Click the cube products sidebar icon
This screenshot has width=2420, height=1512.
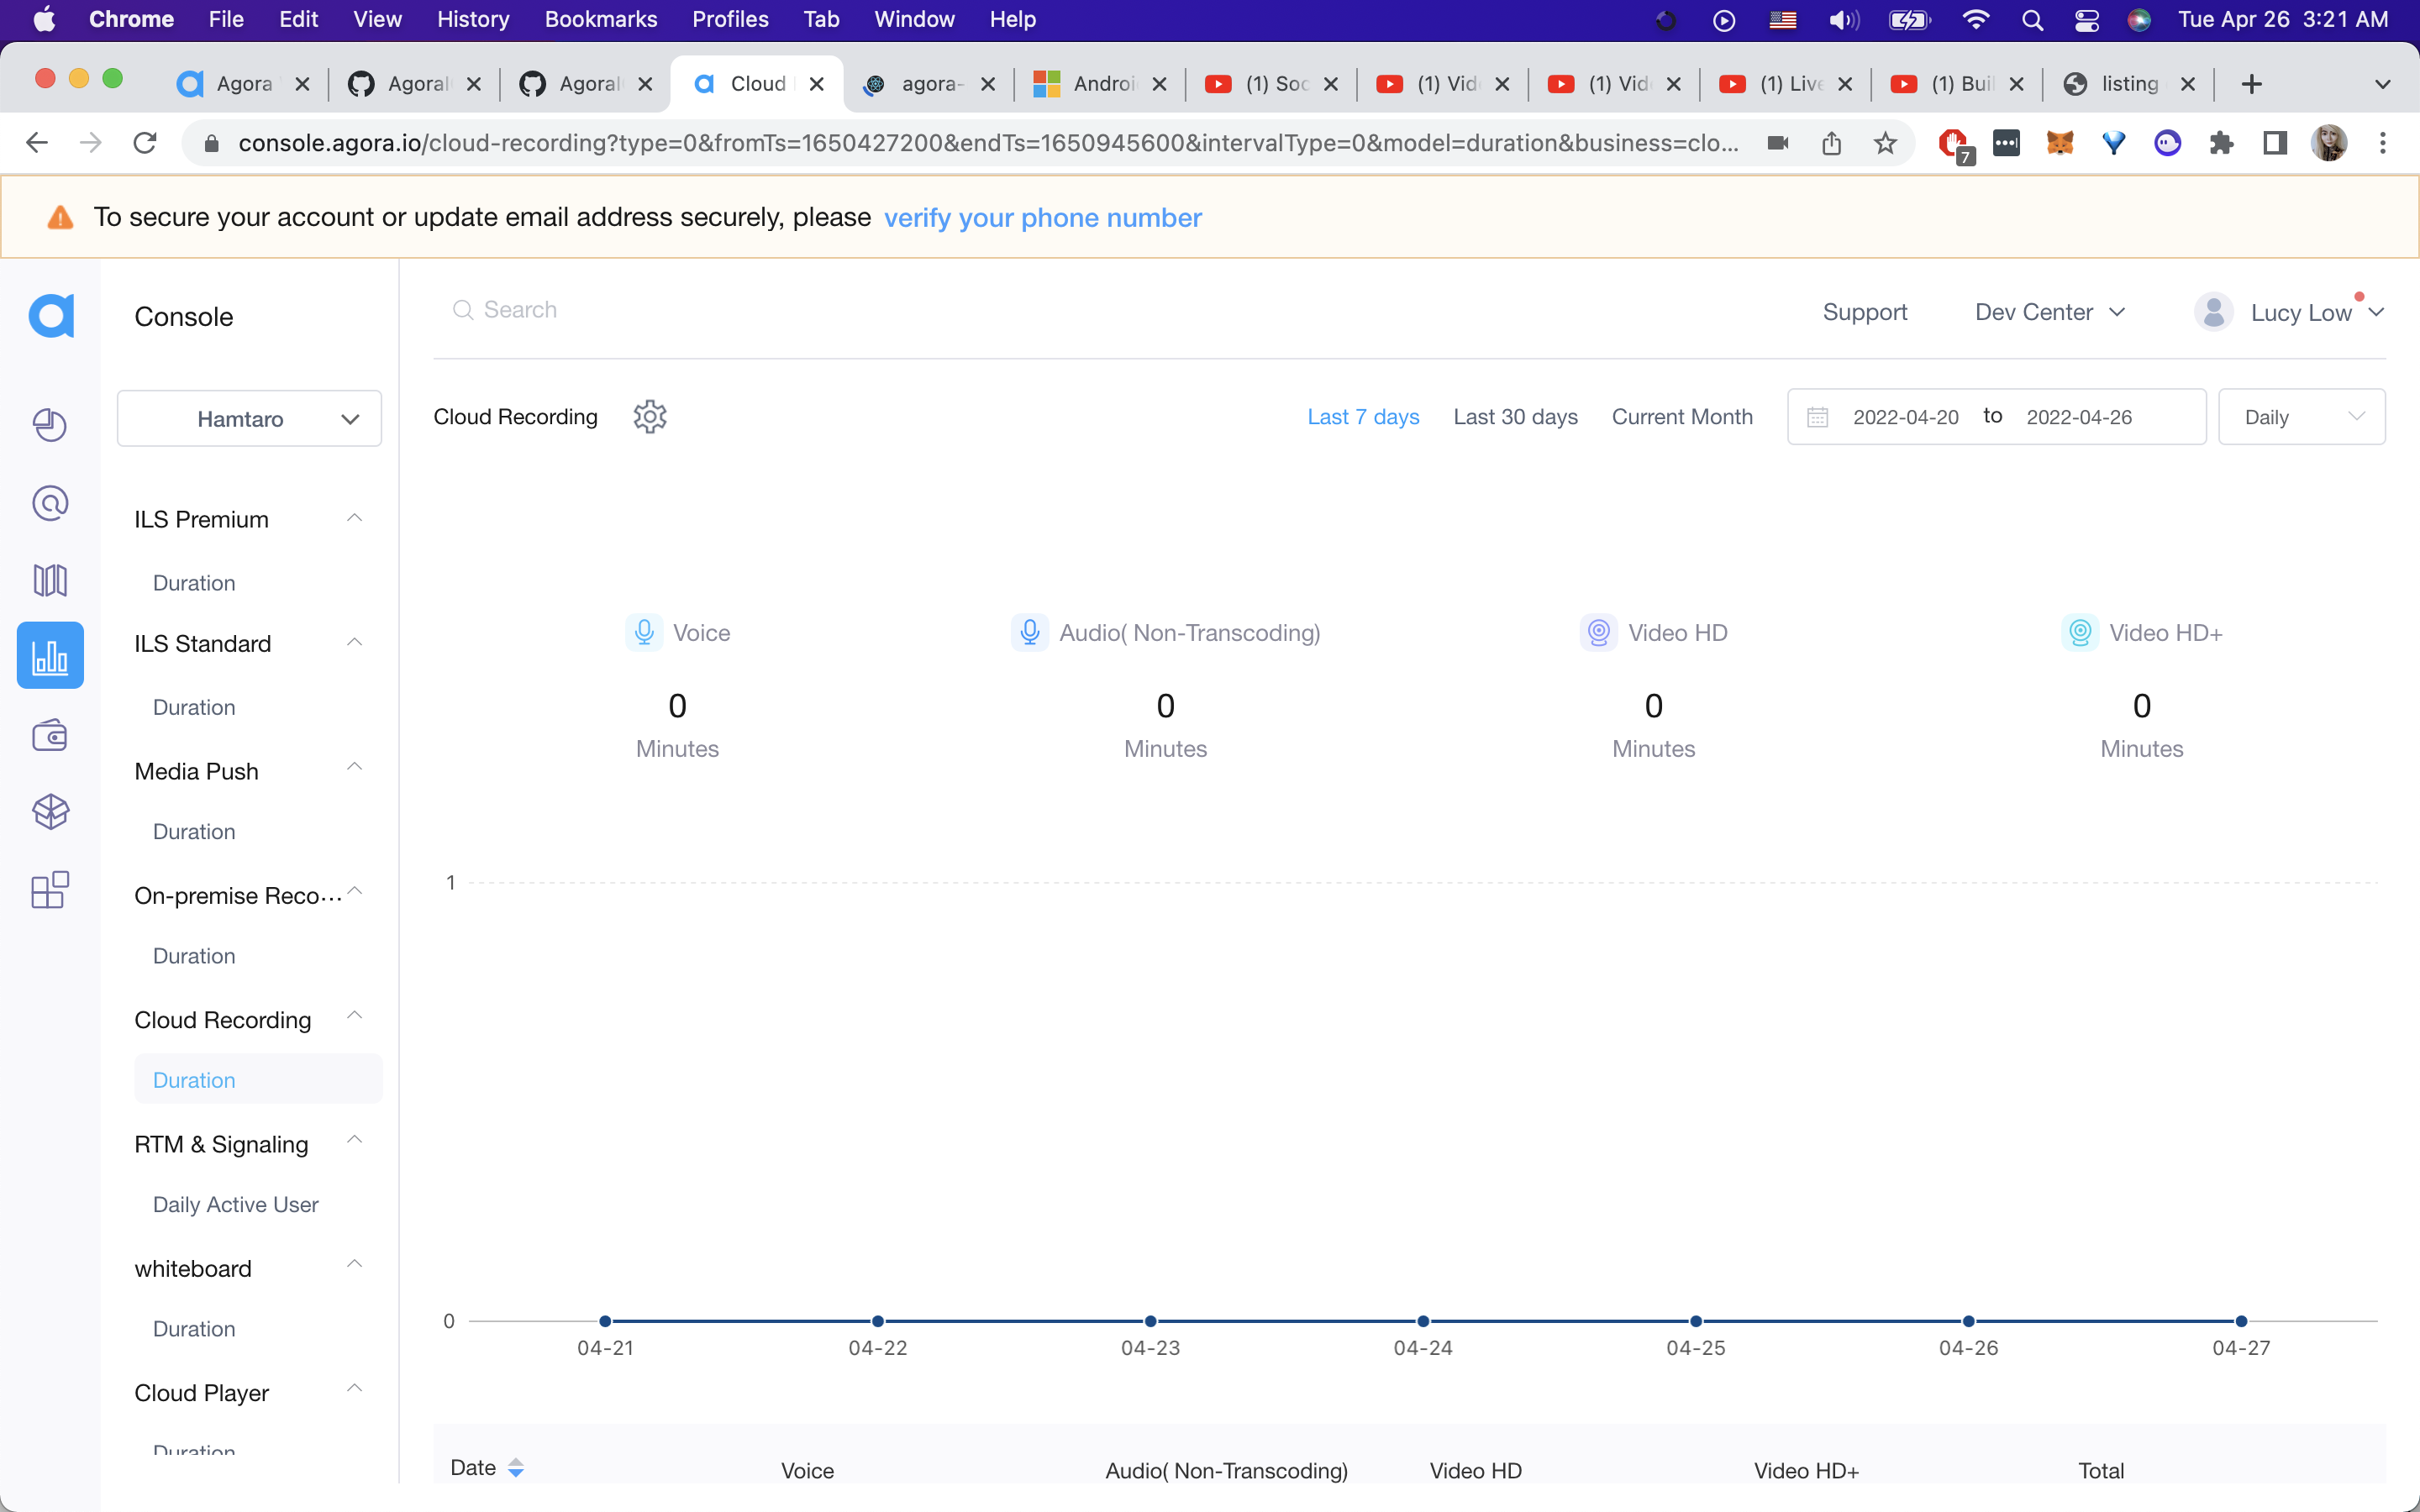[x=50, y=812]
